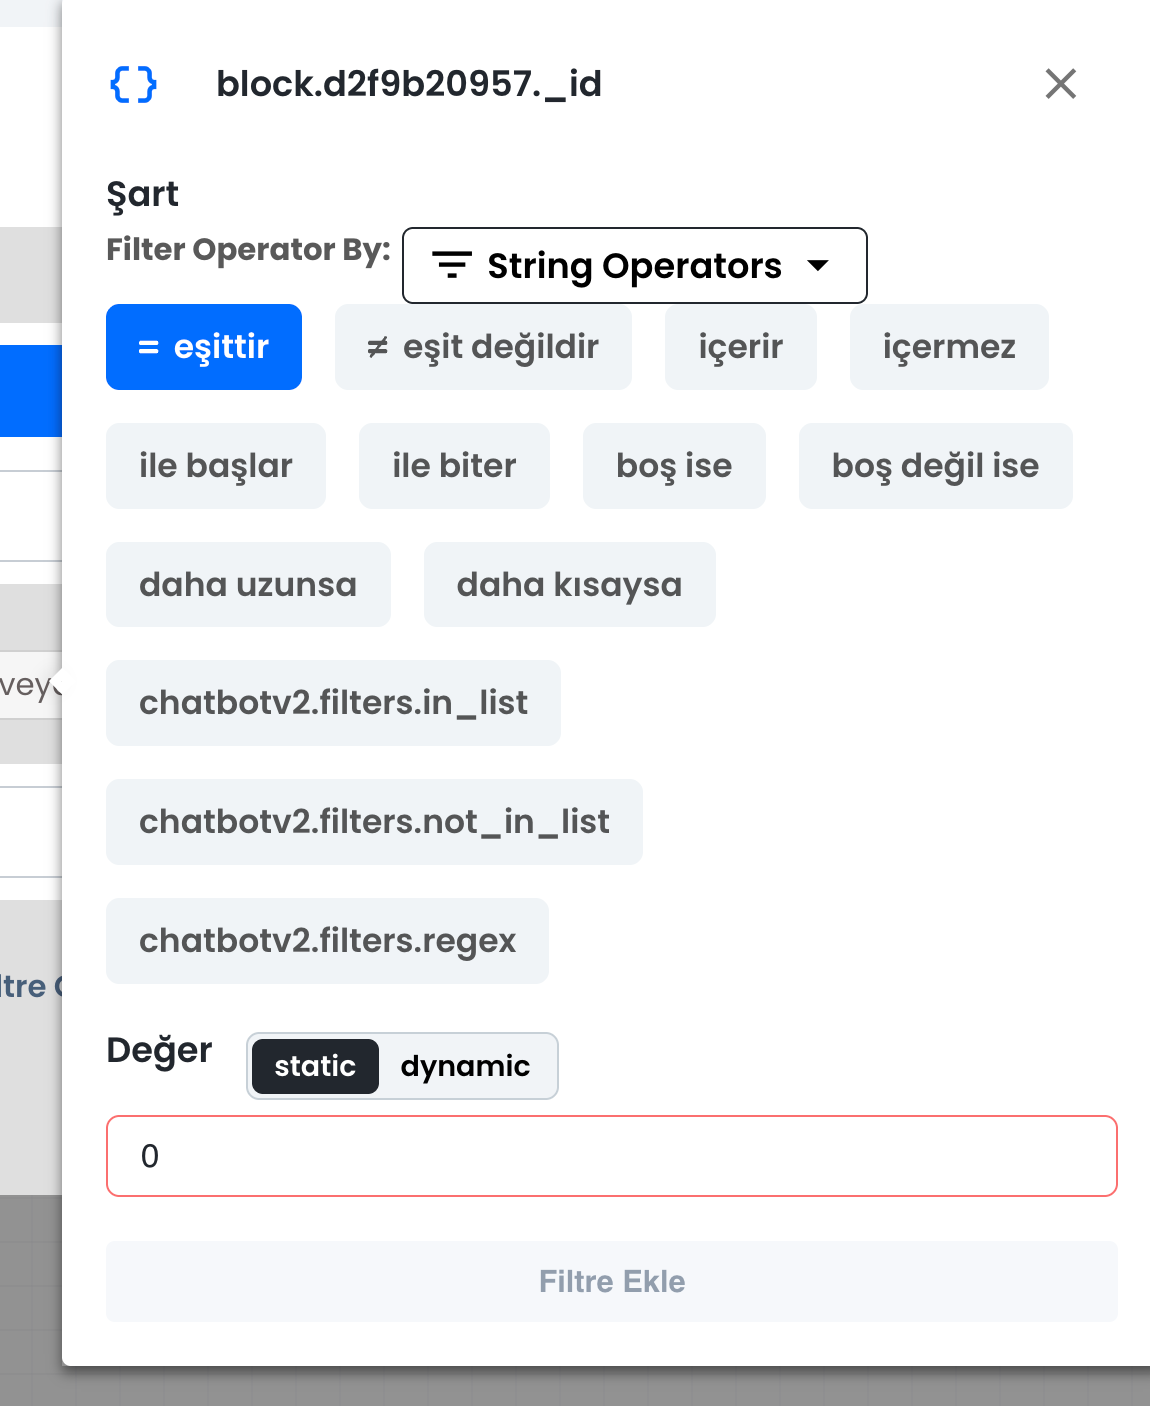Pick the 'içermez' operator
This screenshot has width=1150, height=1406.
(x=948, y=347)
